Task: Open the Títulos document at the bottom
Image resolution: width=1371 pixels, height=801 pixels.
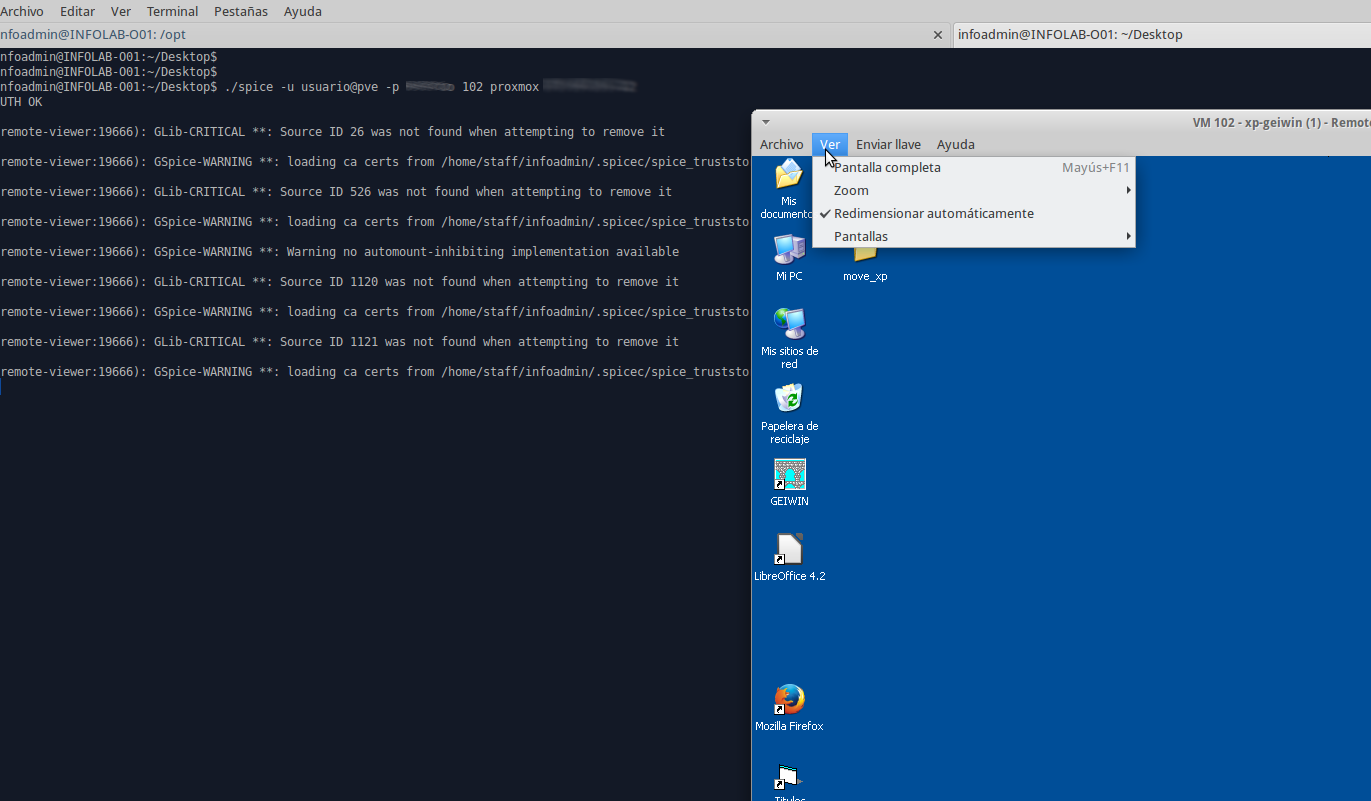Action: point(789,778)
